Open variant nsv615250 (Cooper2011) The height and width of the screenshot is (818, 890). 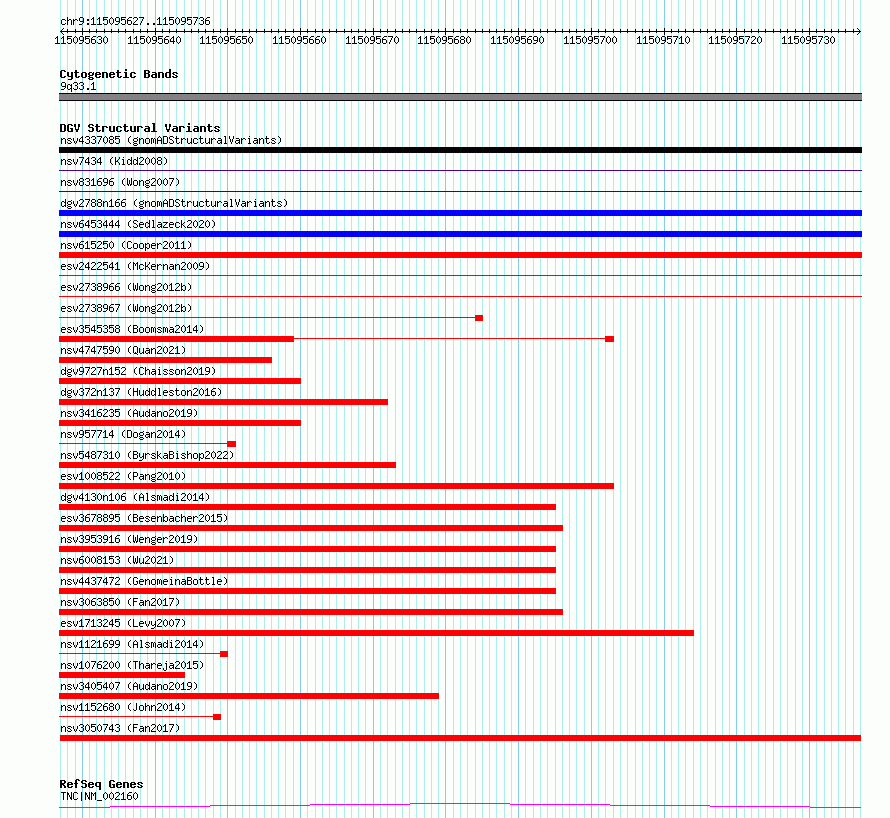coord(126,245)
